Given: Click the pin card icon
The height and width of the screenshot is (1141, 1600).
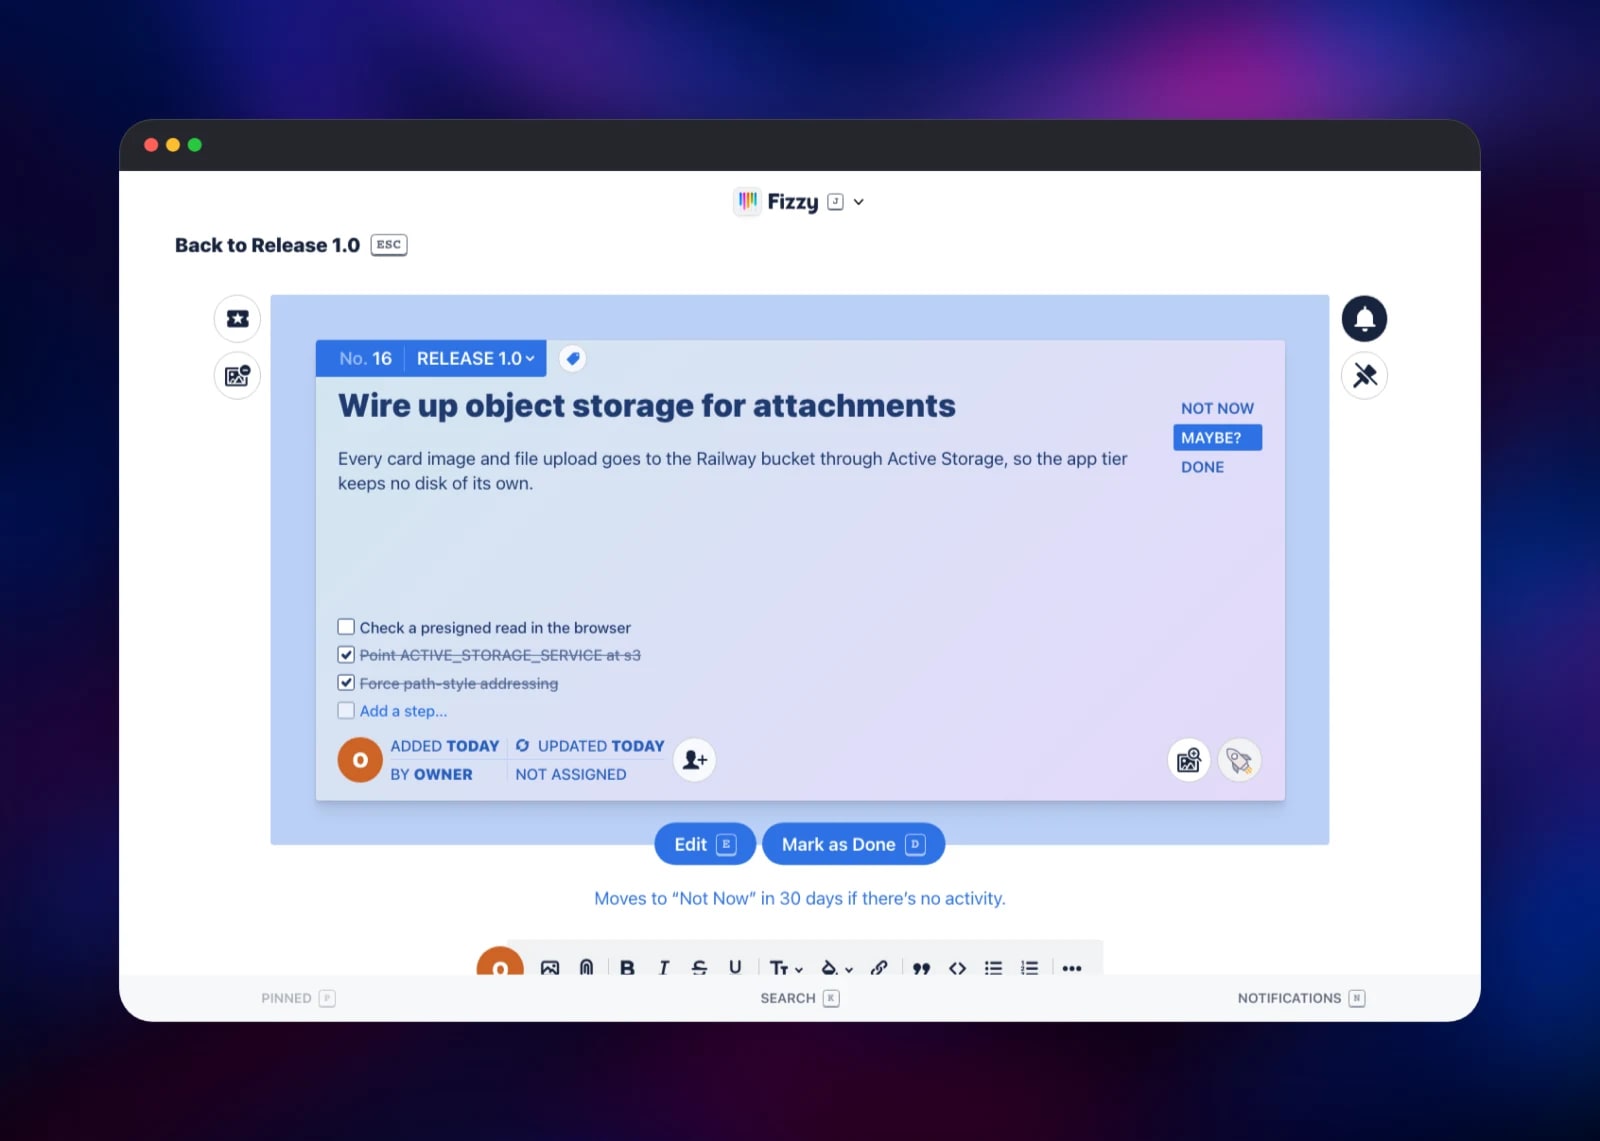Looking at the screenshot, I should (1364, 376).
